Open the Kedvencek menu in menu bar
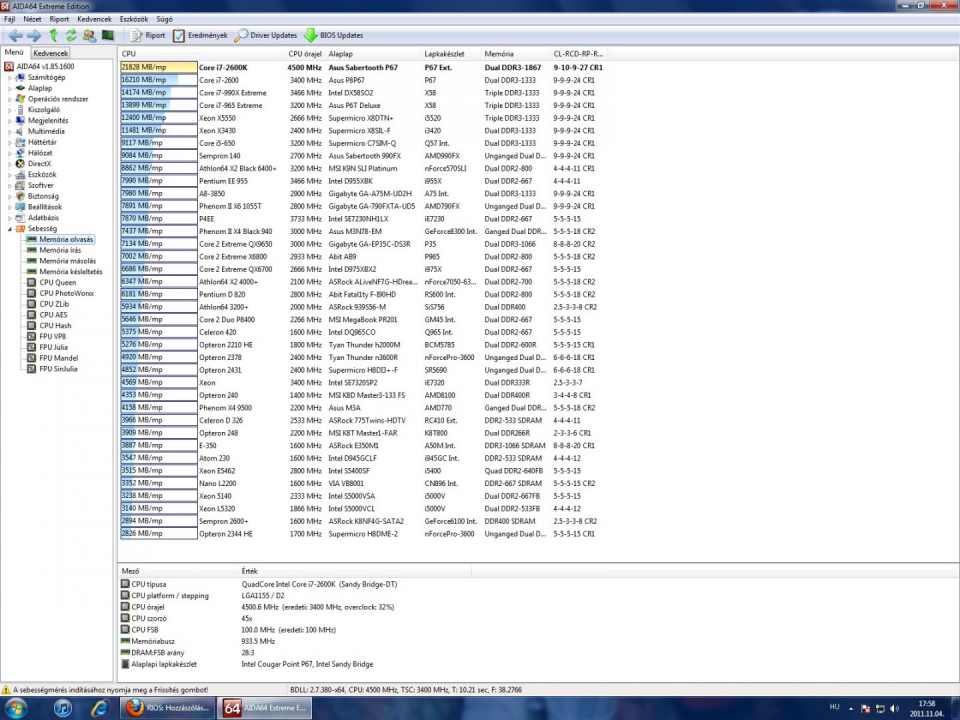This screenshot has width=960, height=720. click(x=94, y=19)
